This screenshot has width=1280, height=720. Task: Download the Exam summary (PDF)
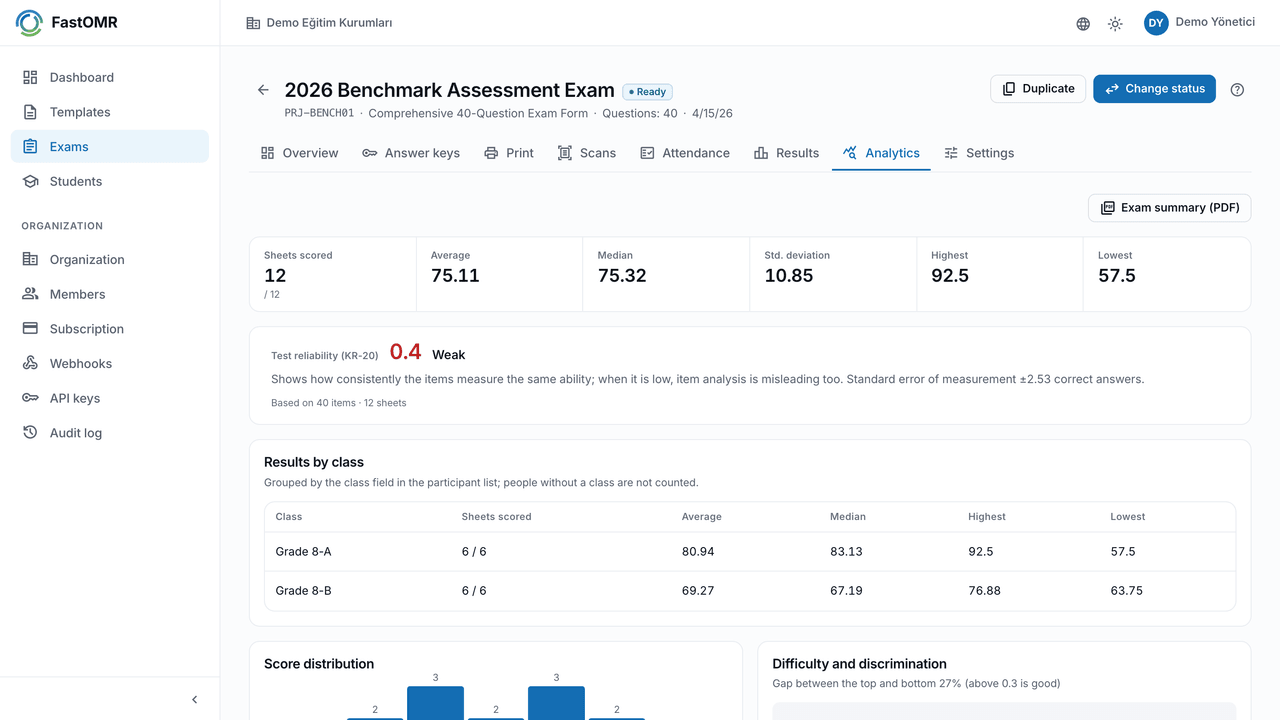[x=1169, y=208]
